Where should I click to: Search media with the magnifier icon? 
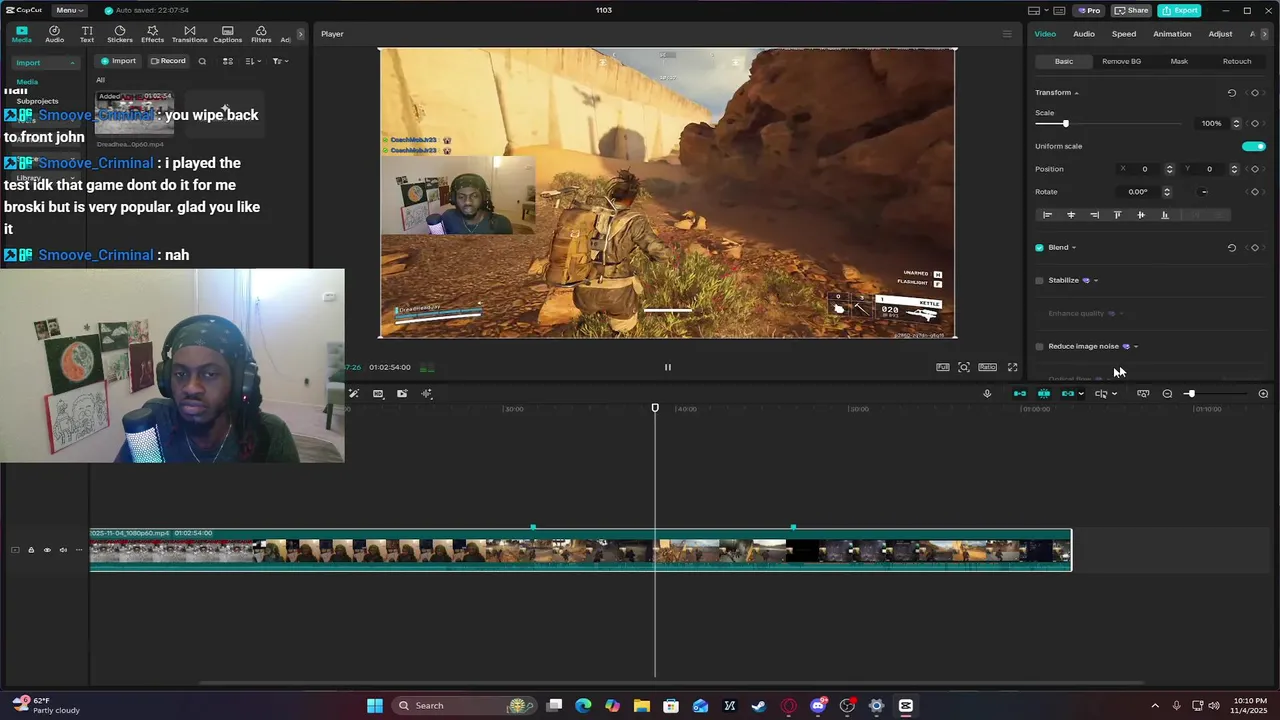pos(202,61)
